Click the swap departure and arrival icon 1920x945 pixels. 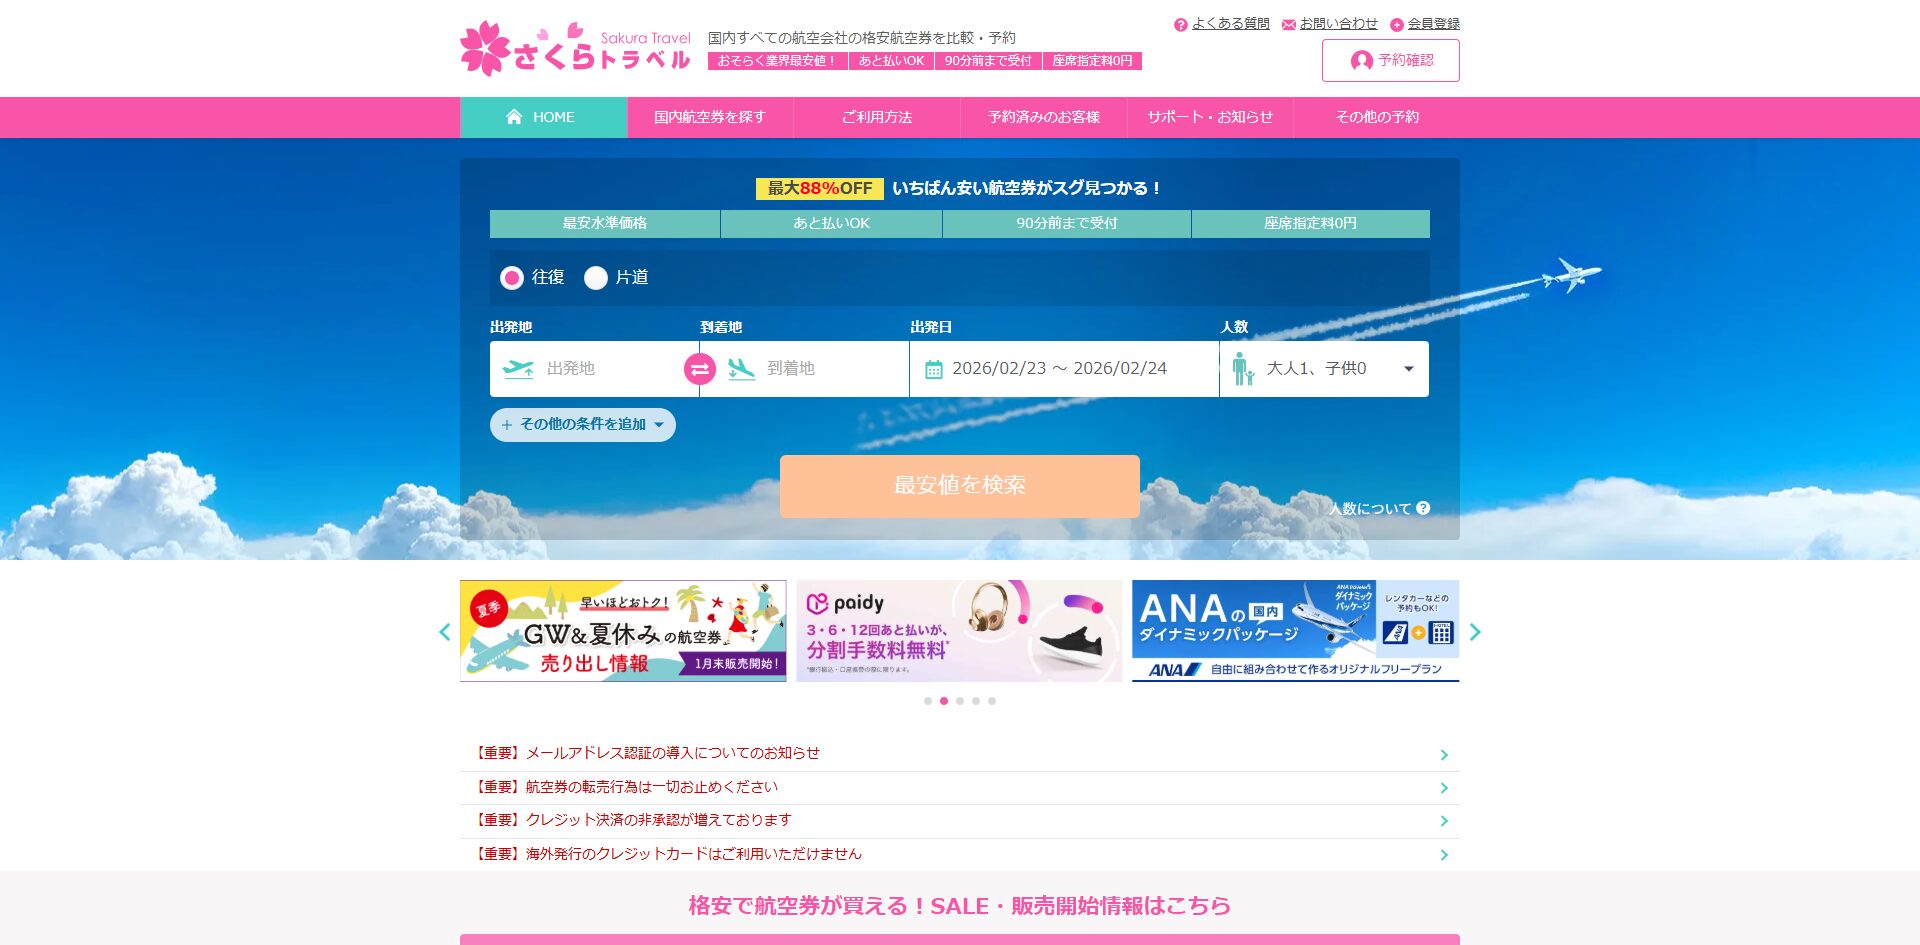(x=700, y=369)
